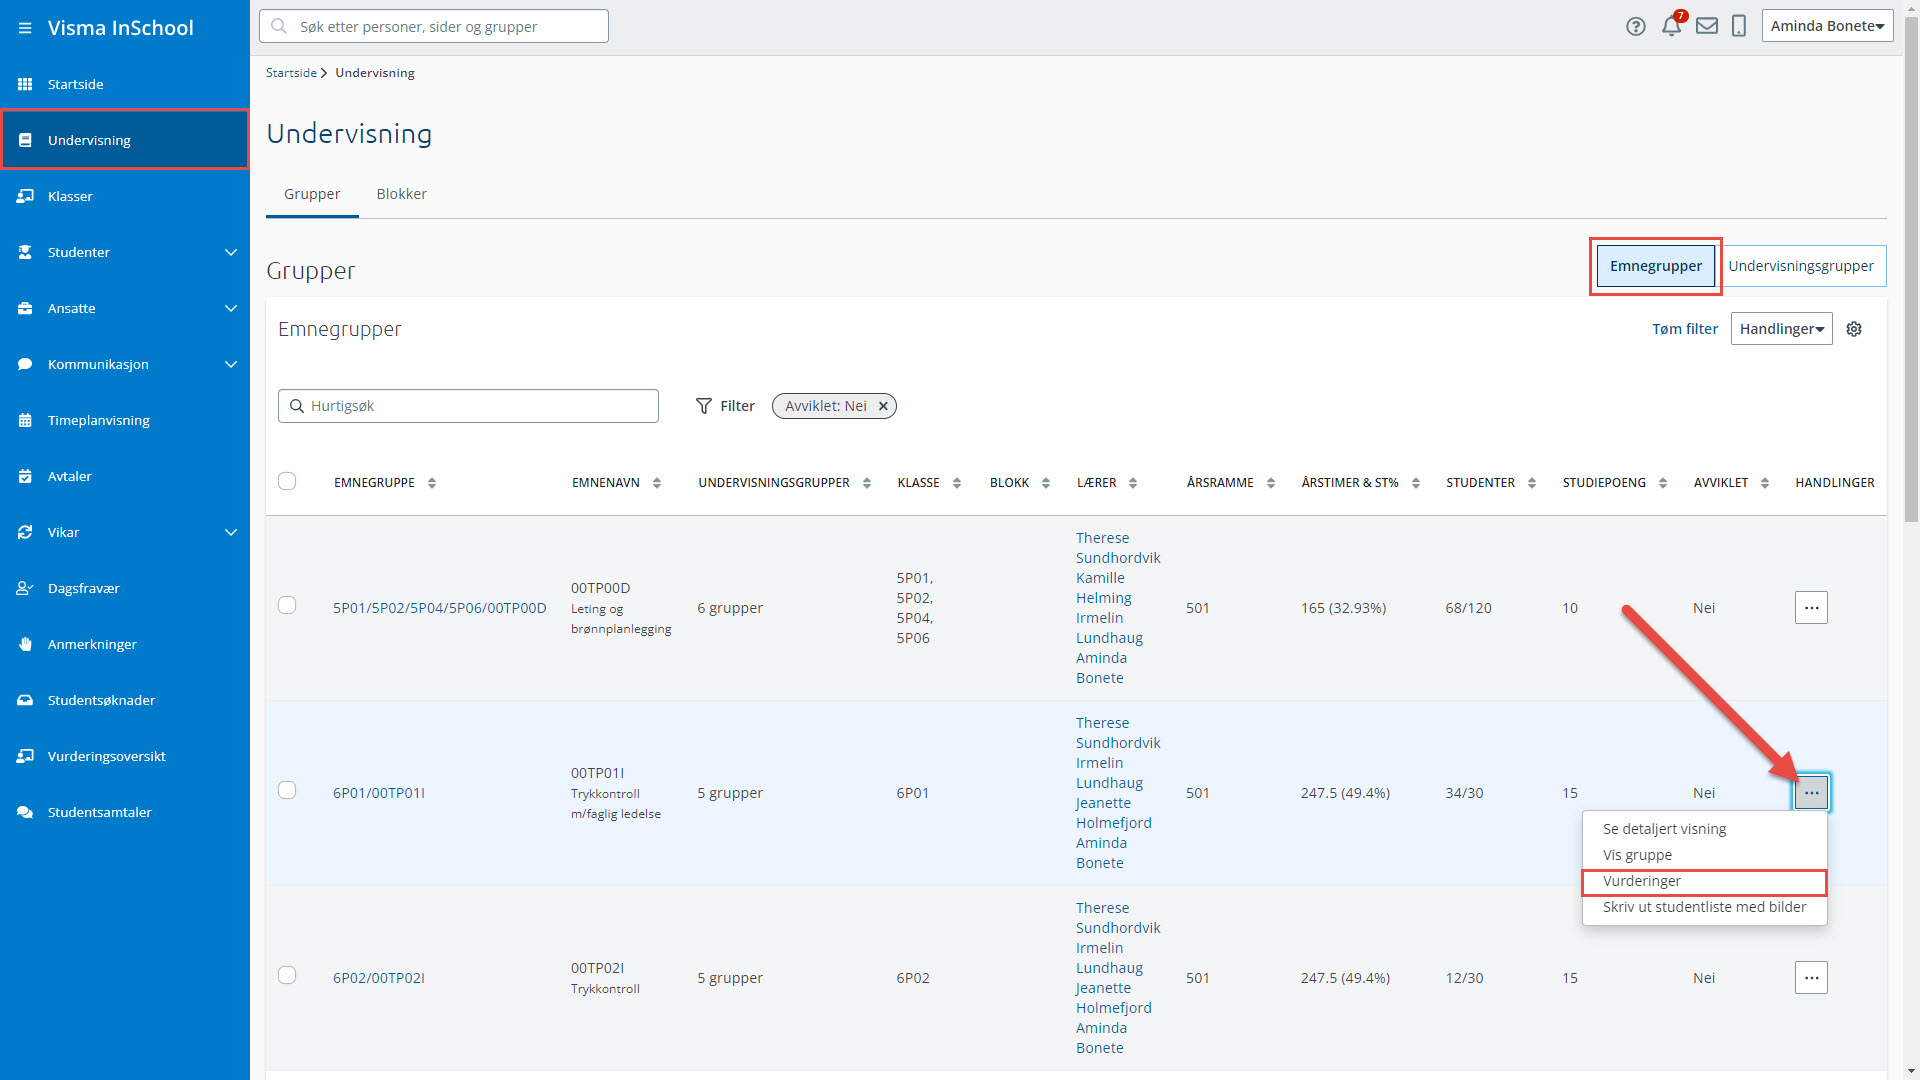Click Tøm filter link
1920x1080 pixels.
tap(1684, 329)
